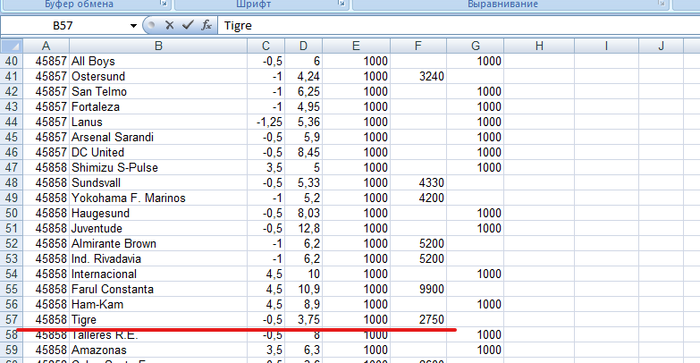
Task: Select row 57 header
Action: pos(12,320)
